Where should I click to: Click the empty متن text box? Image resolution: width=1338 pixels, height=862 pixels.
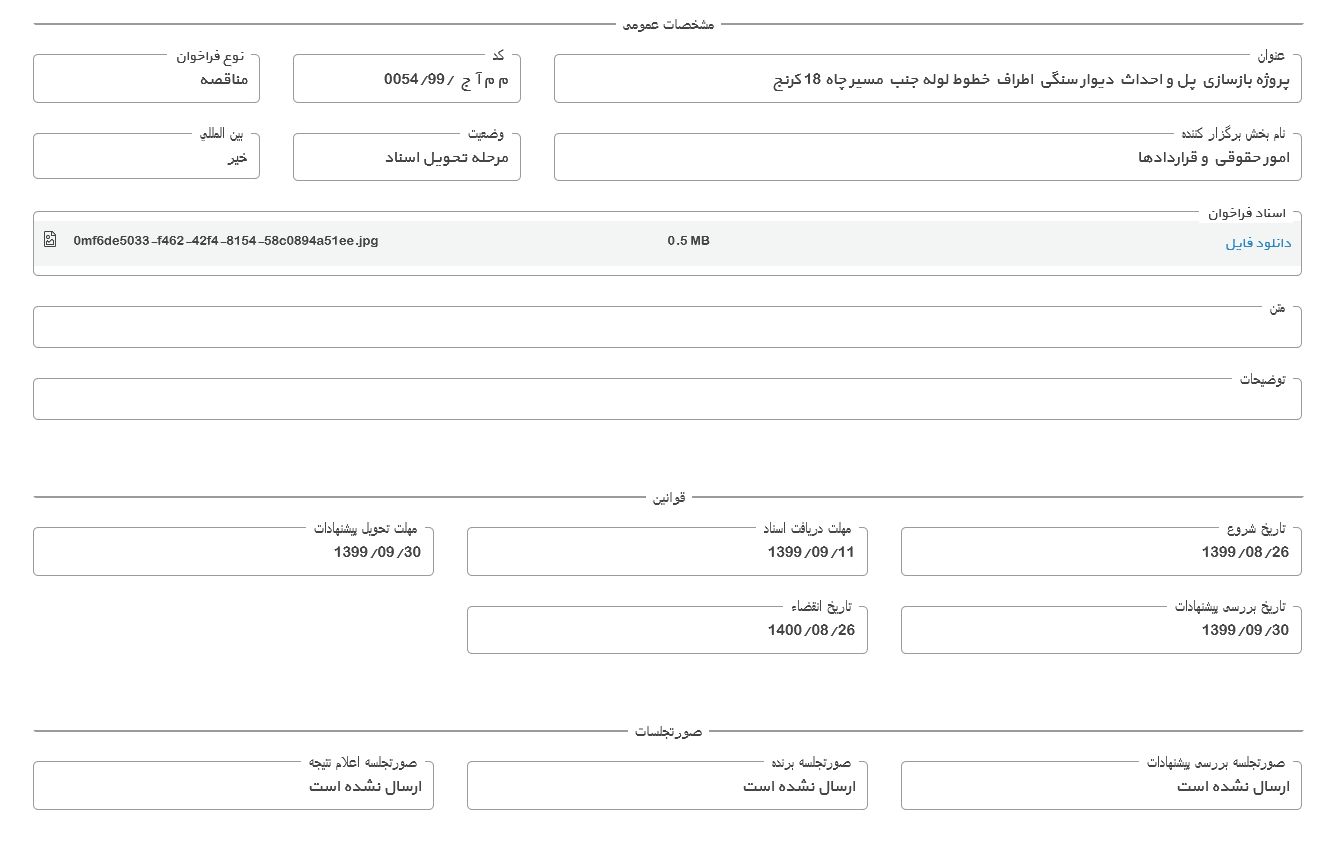tap(667, 327)
